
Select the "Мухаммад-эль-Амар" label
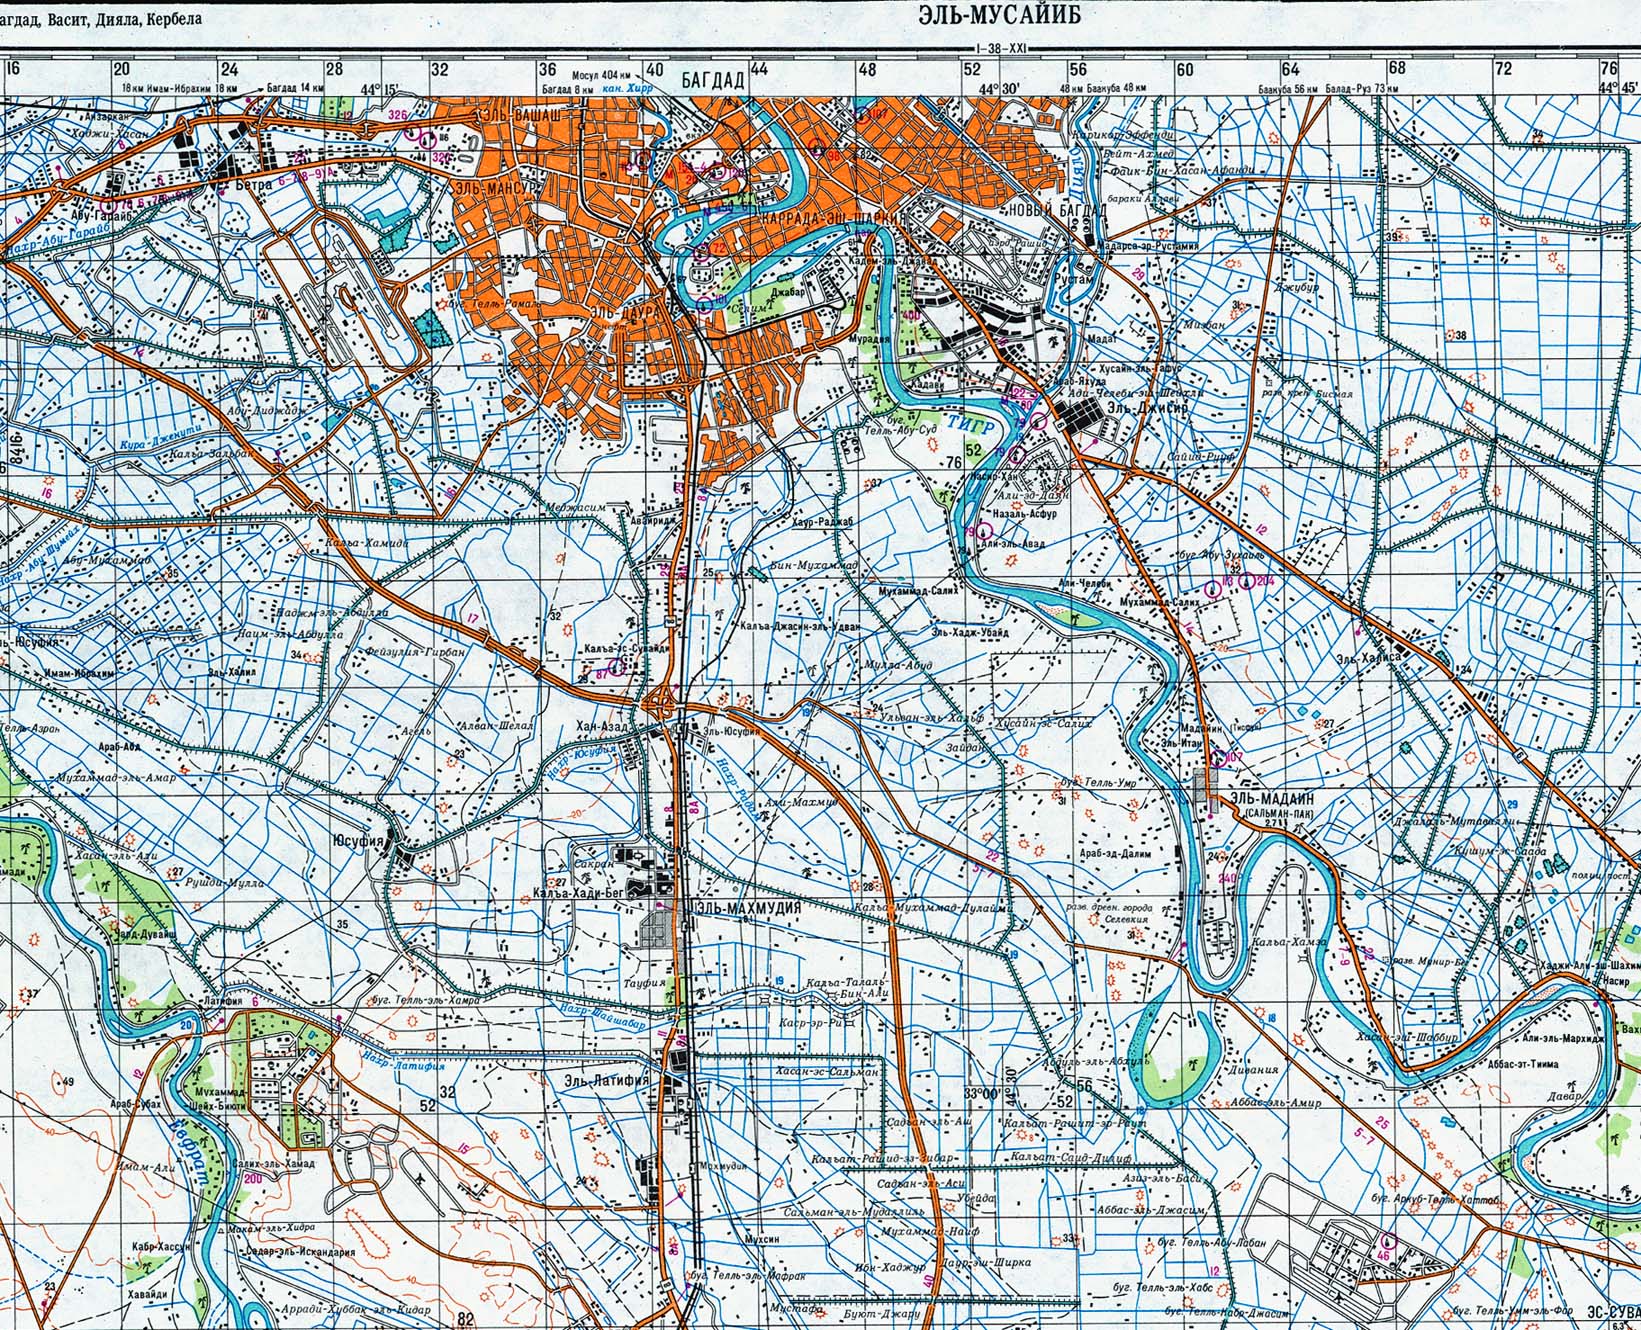click(117, 778)
